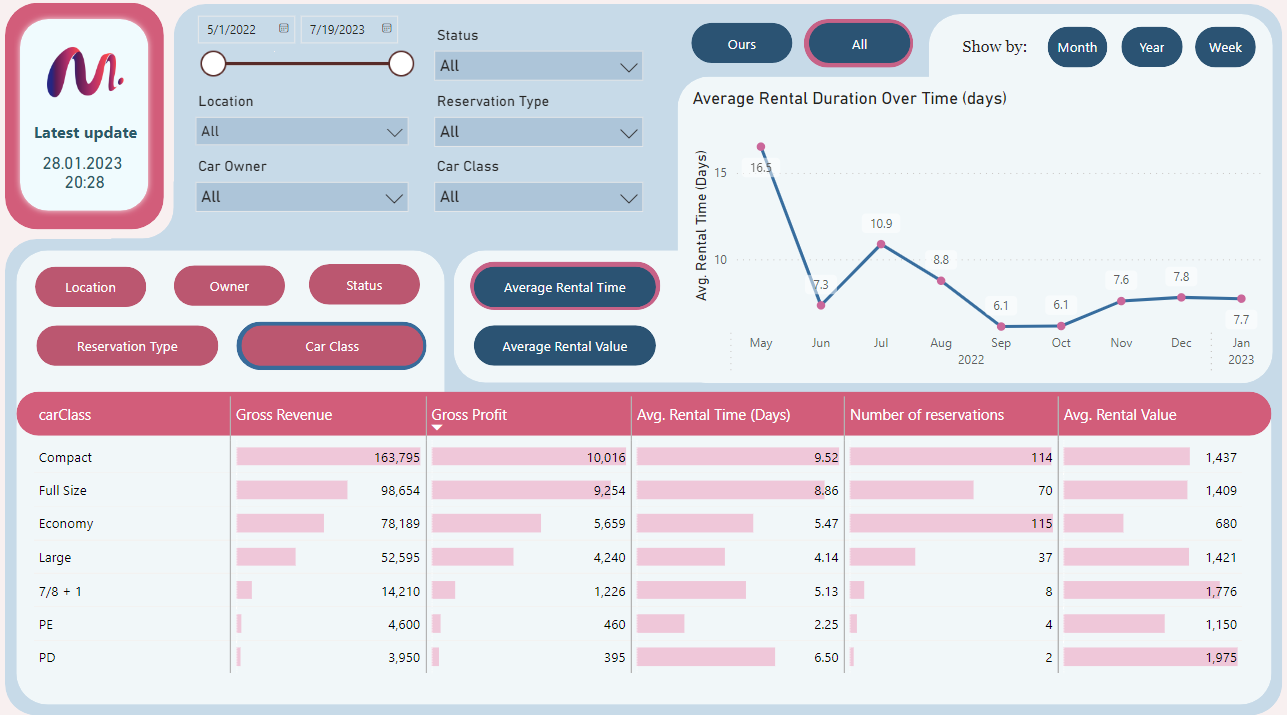1287x715 pixels.
Task: Select the Compact row in the table
Action: click(x=66, y=457)
